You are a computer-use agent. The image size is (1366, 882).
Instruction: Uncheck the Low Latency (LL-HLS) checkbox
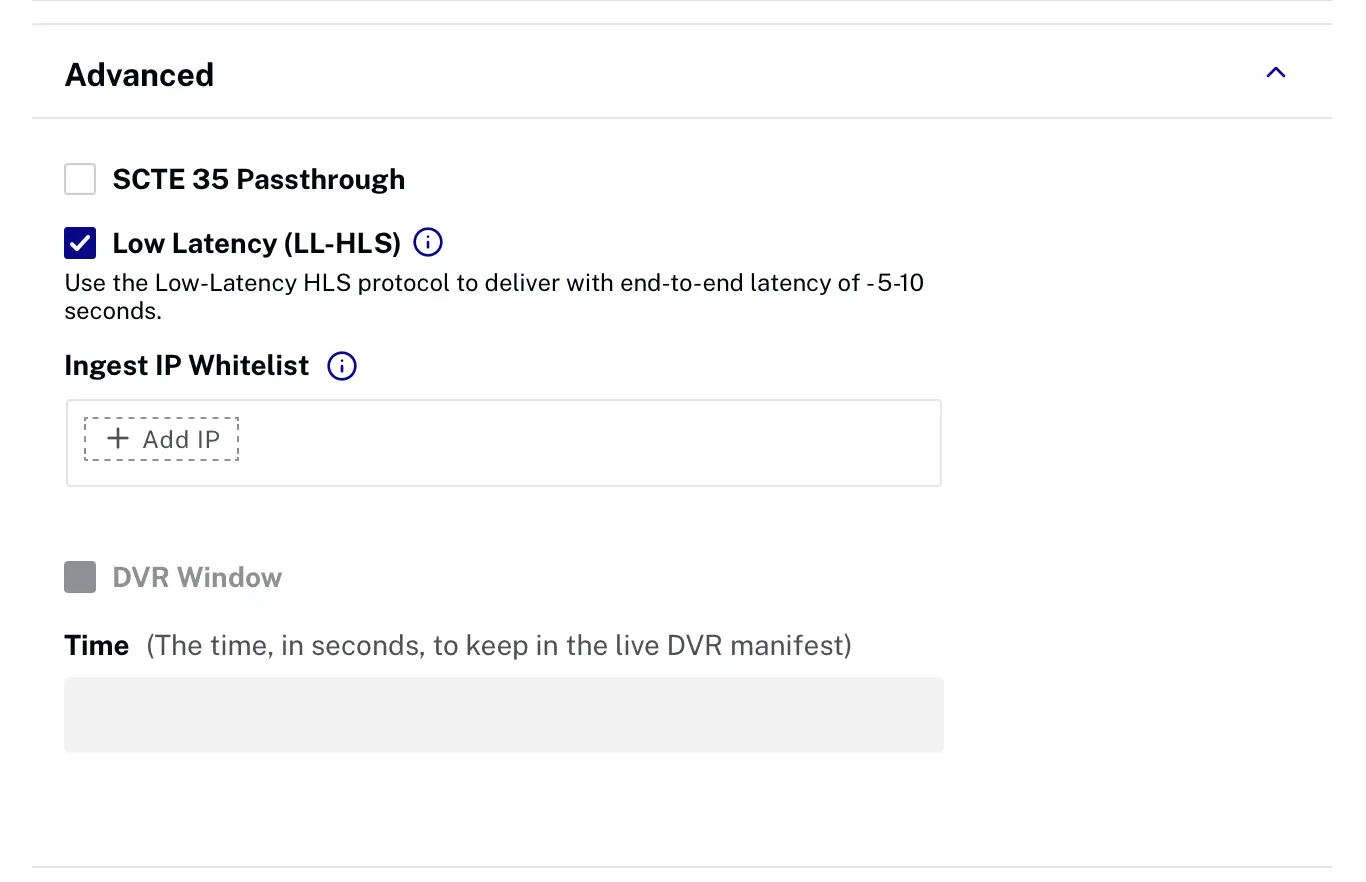tap(80, 243)
